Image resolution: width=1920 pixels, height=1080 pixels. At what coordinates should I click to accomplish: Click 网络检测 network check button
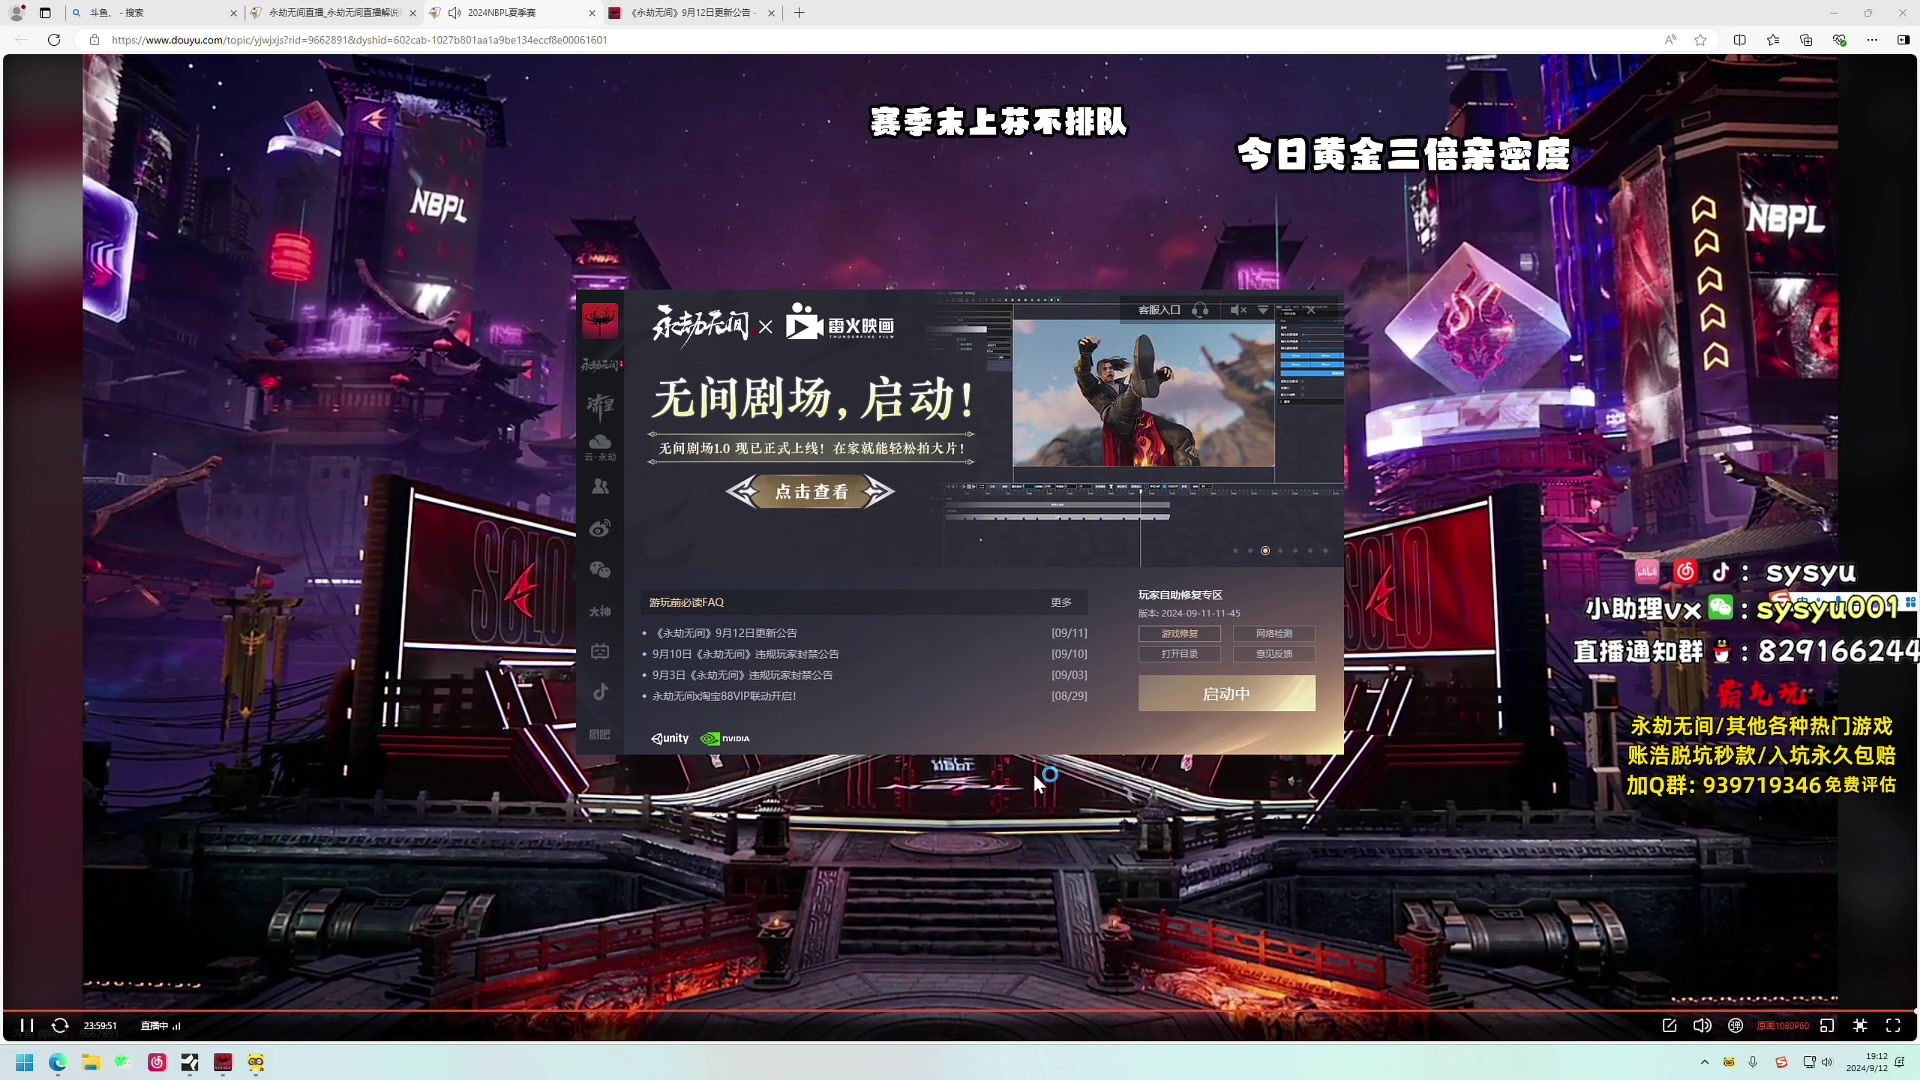(1274, 634)
